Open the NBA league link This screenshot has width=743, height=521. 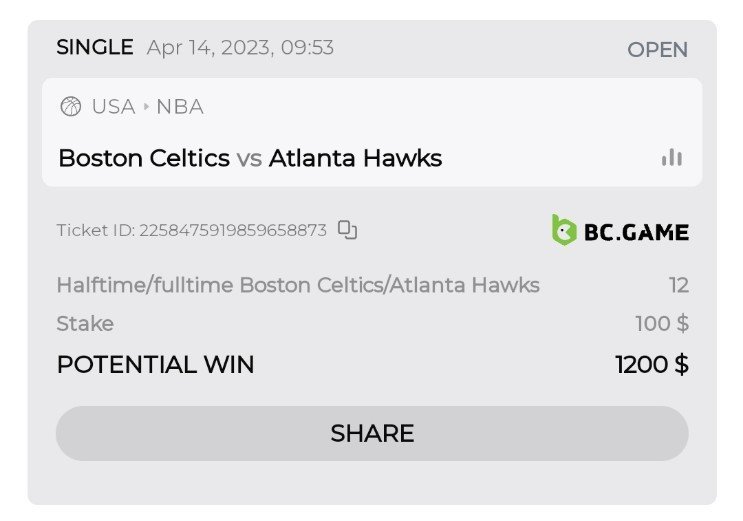point(180,107)
